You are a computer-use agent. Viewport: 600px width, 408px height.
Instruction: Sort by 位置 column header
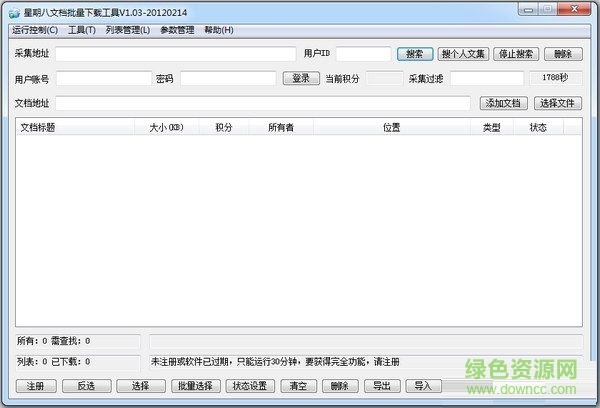(x=392, y=127)
